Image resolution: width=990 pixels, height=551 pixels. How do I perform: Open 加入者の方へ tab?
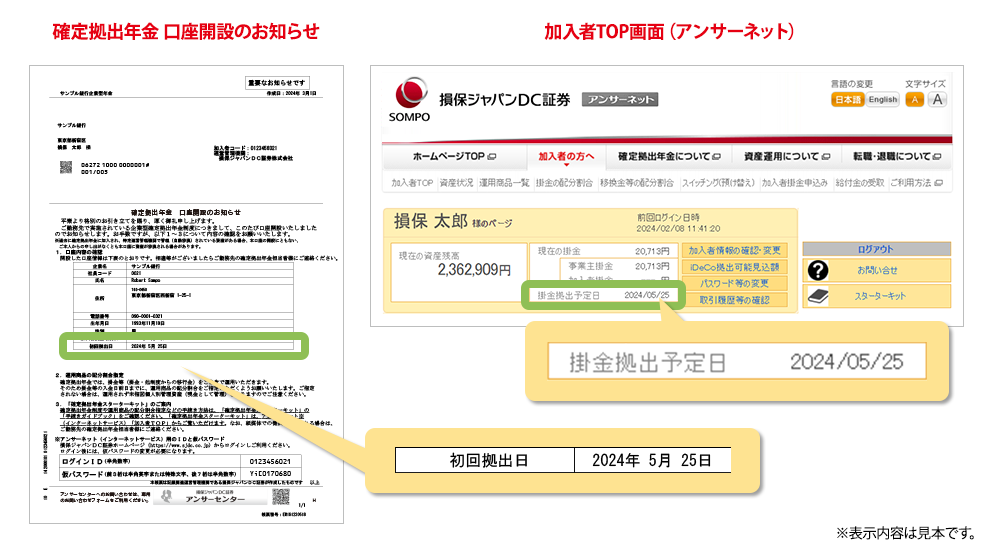pyautogui.click(x=566, y=157)
